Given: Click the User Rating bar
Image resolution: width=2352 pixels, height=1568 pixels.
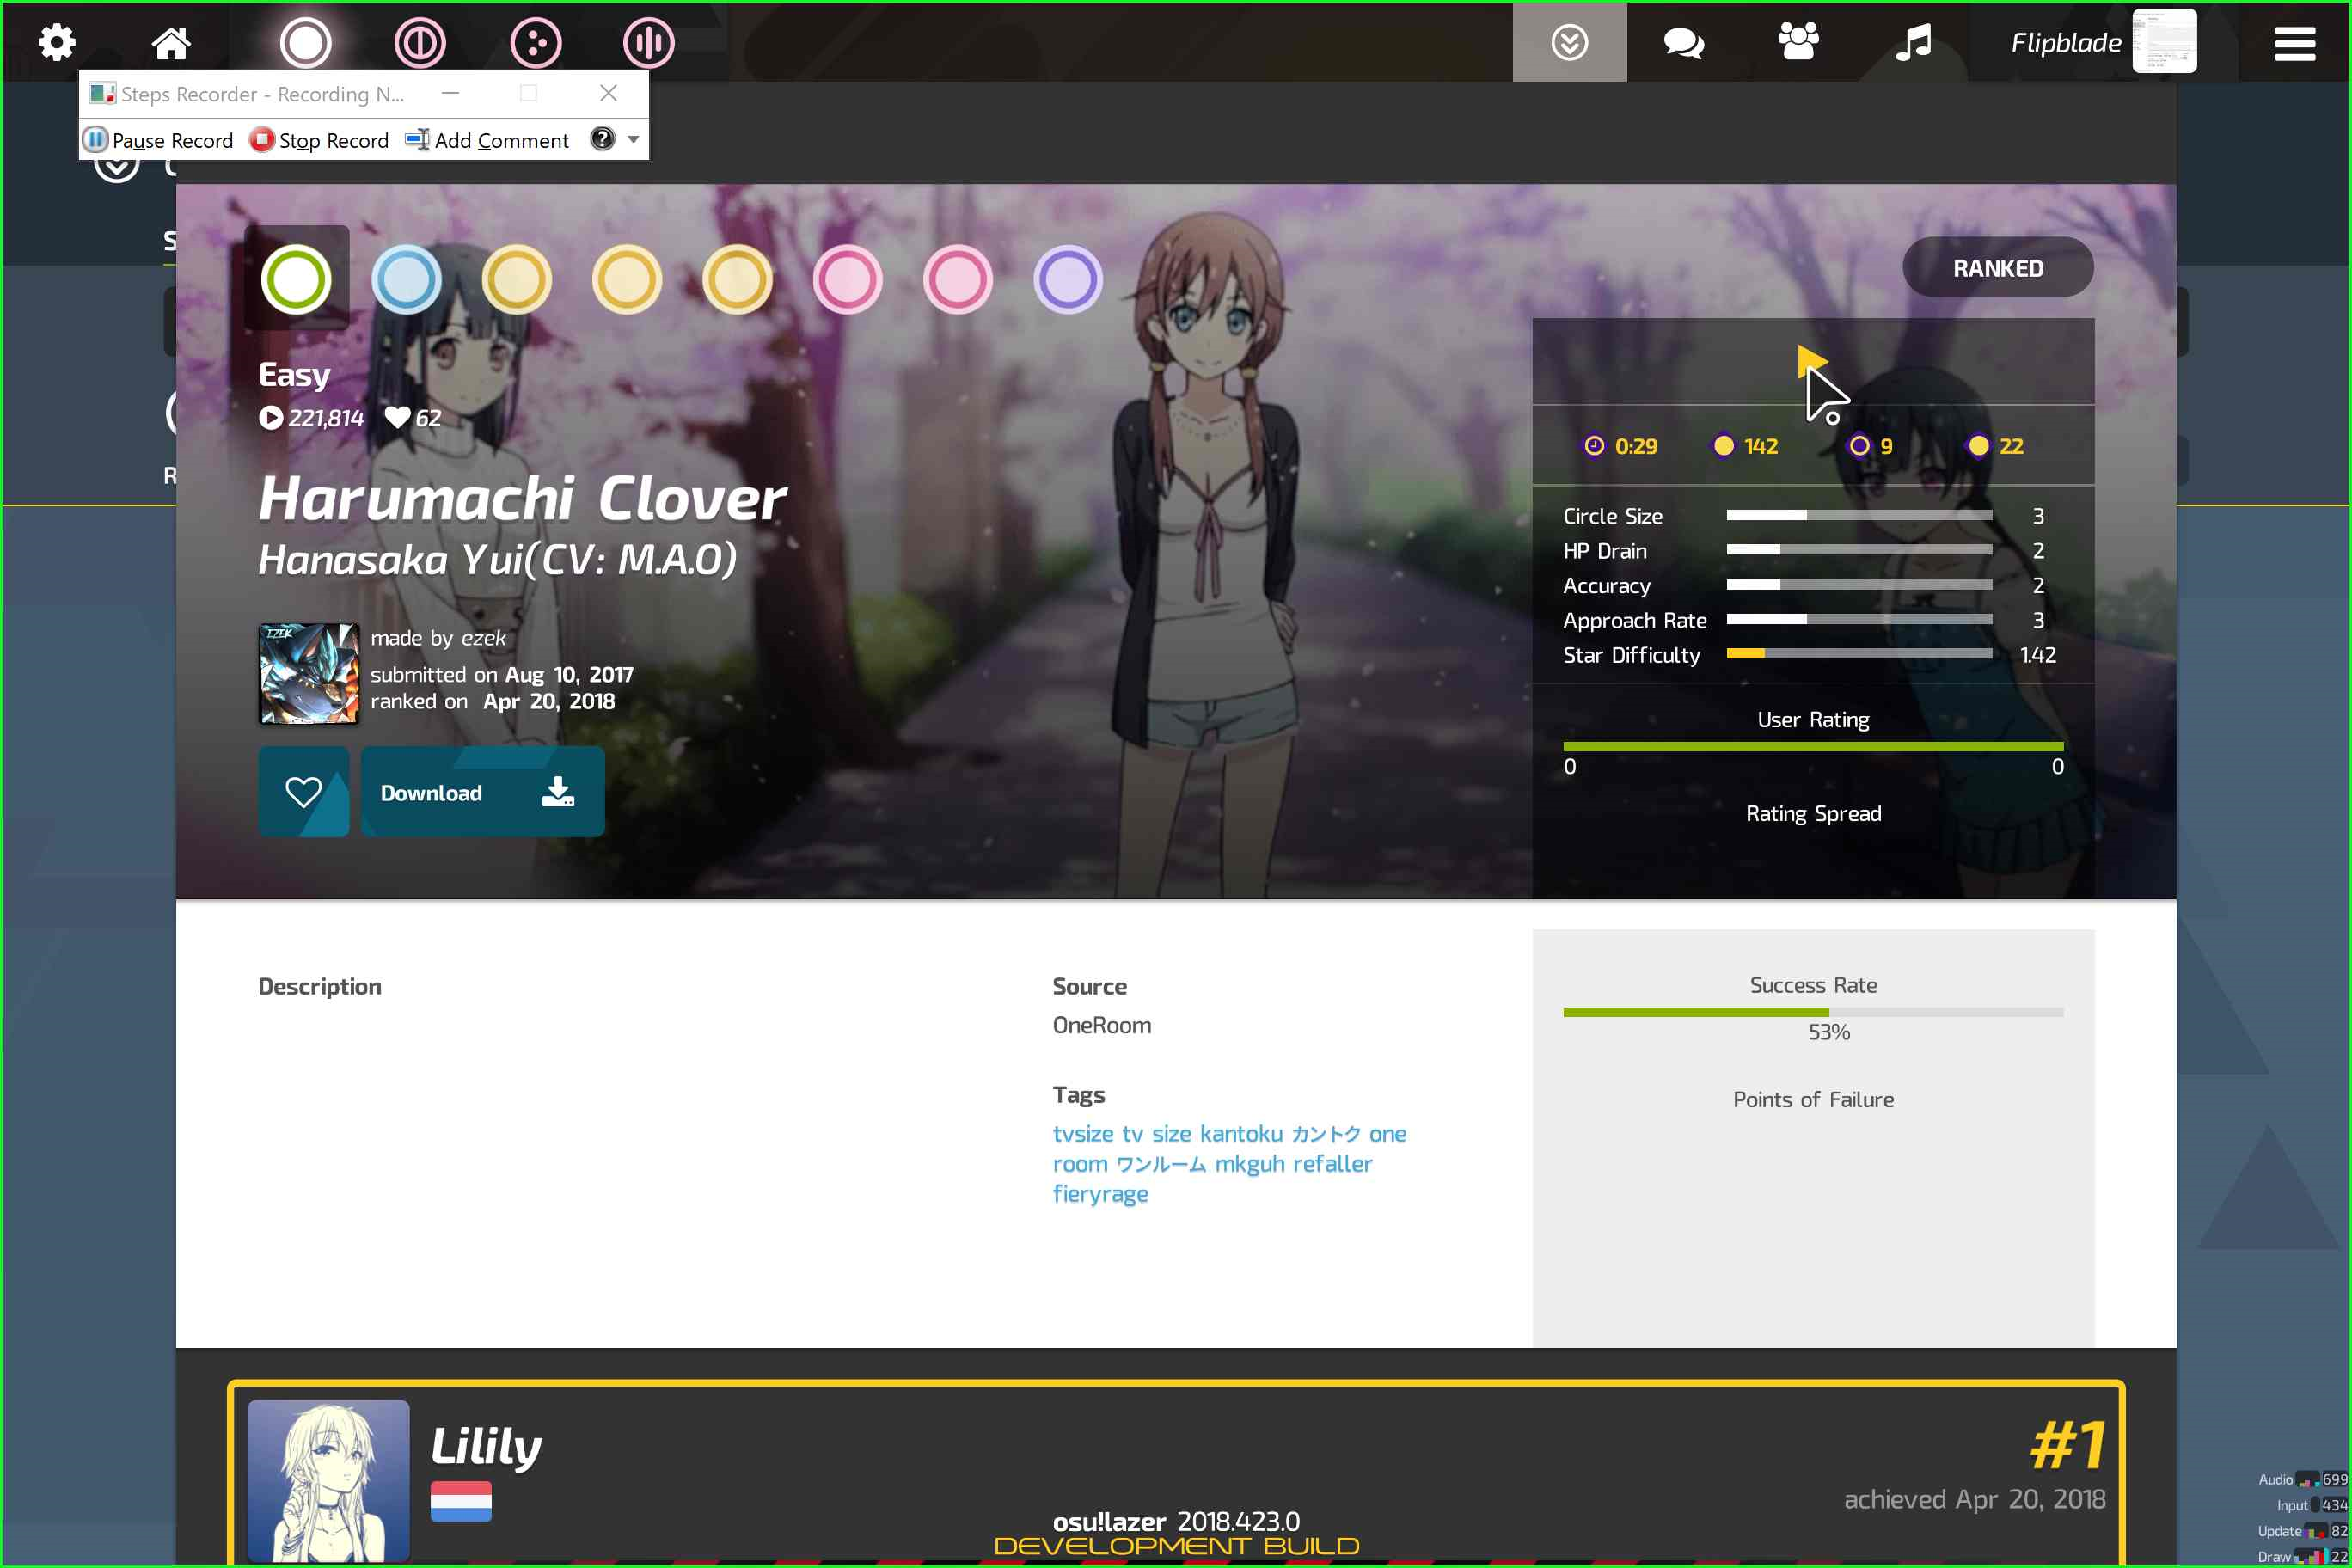Looking at the screenshot, I should click(1813, 746).
